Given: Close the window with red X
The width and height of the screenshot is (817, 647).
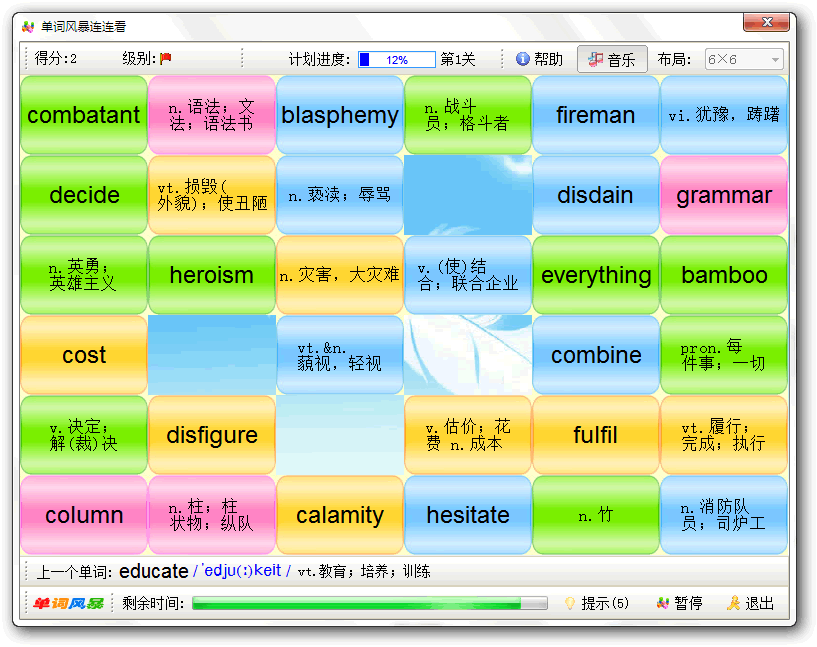Looking at the screenshot, I should click(x=767, y=22).
